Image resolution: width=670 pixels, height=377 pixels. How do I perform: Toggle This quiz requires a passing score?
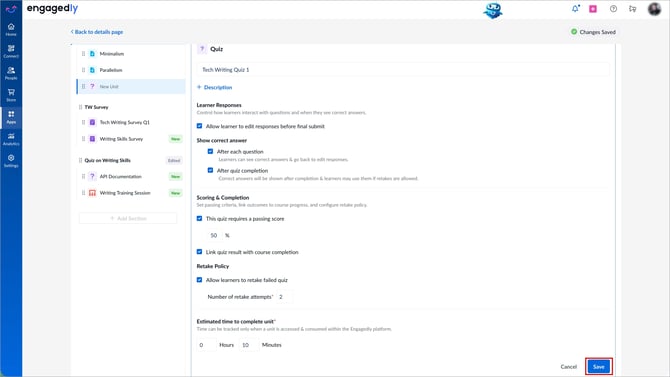(199, 218)
